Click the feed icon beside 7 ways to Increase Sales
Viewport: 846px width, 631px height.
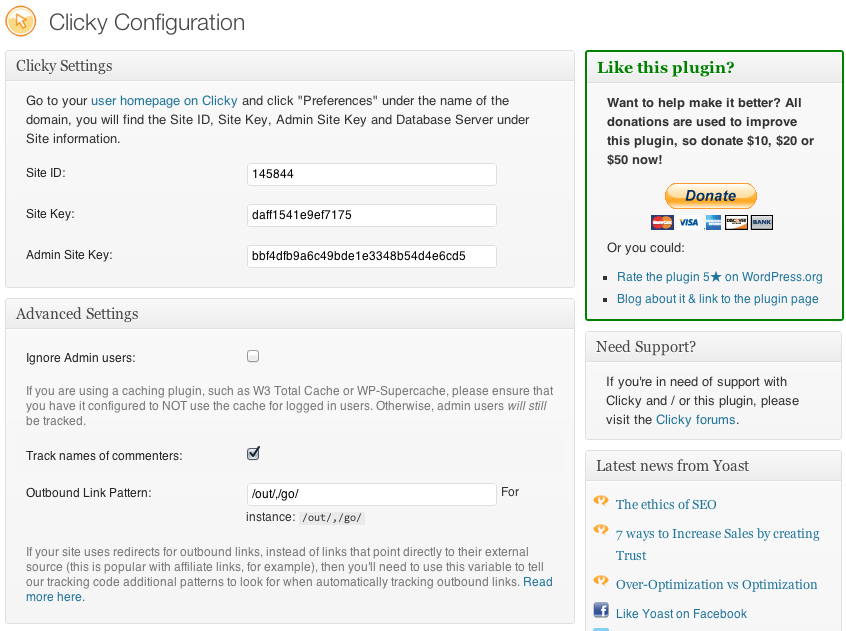(x=601, y=530)
